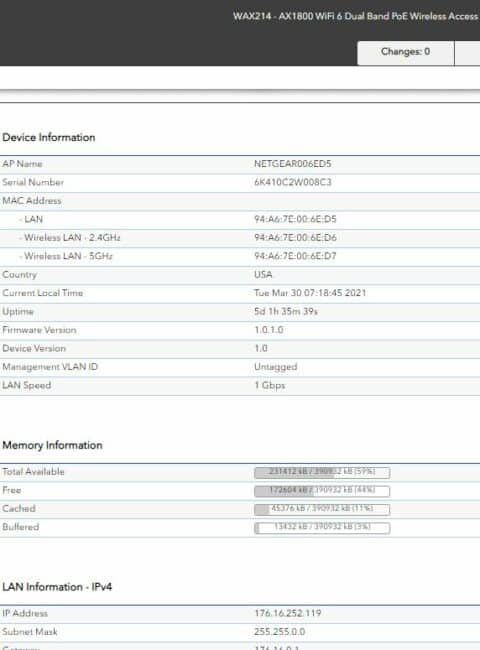
Task: Click 2.4GHz MAC address 94:A6:7E:00:6E:D6
Action: pos(295,238)
